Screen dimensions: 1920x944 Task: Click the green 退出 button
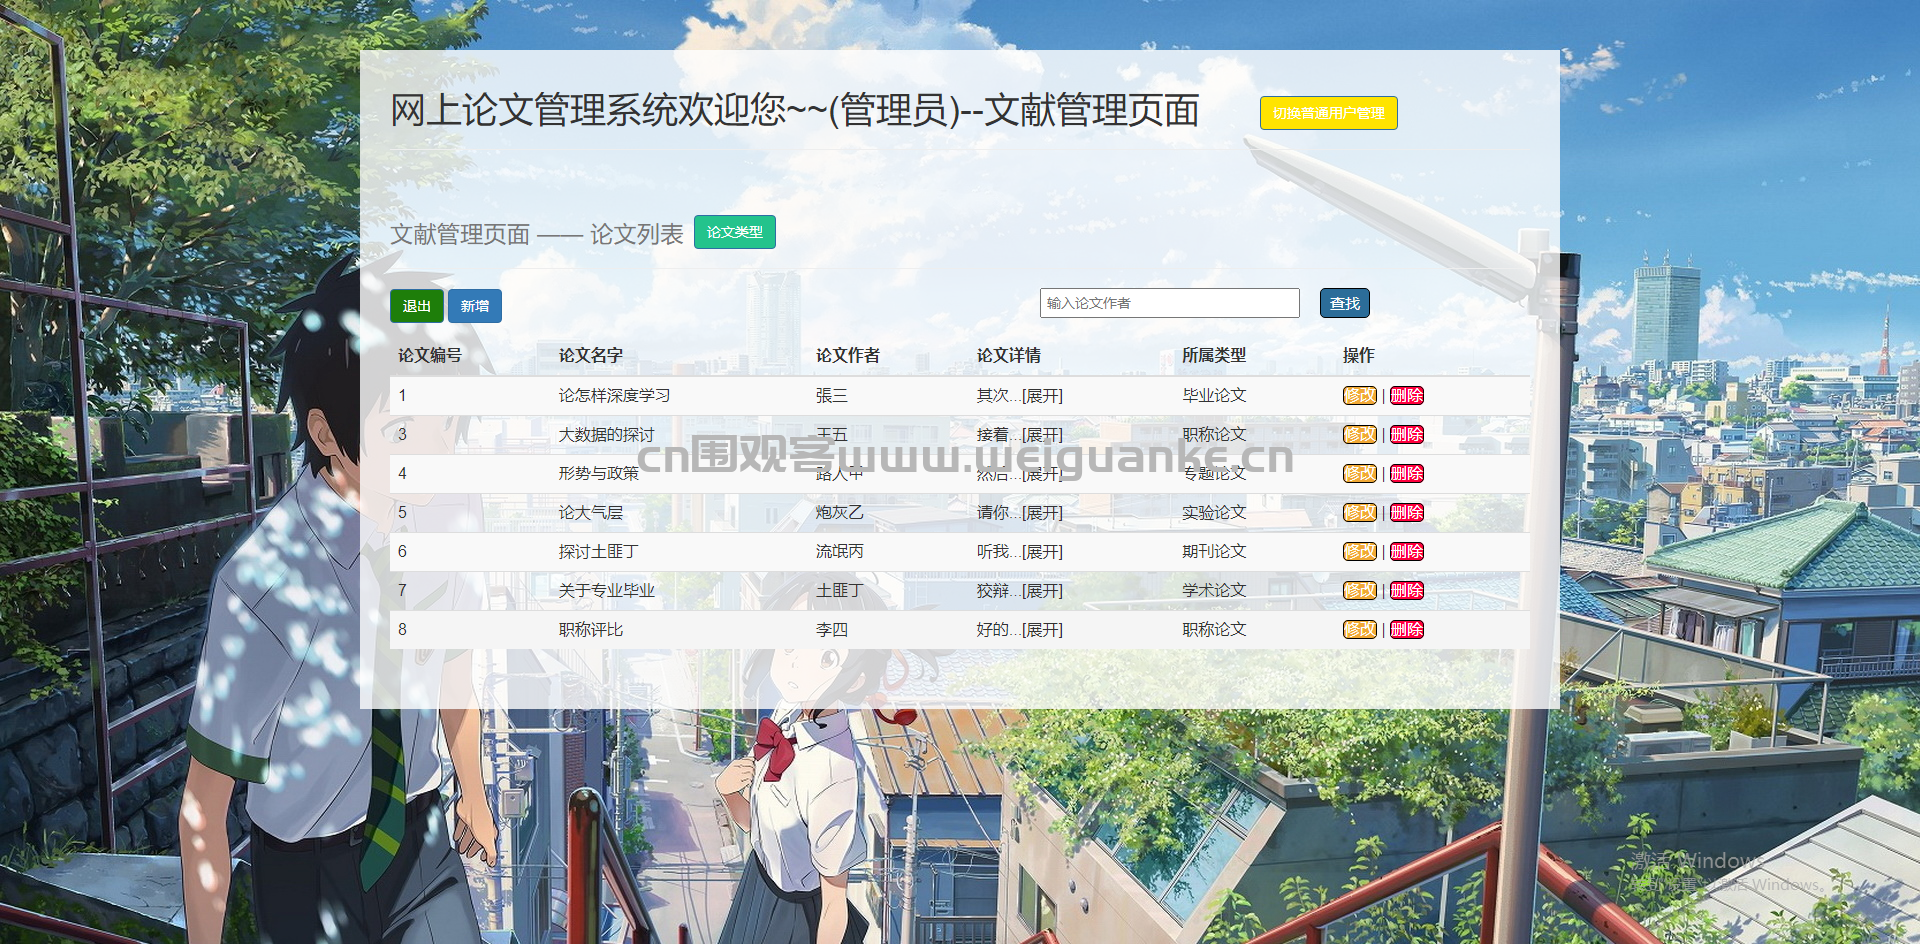[416, 306]
